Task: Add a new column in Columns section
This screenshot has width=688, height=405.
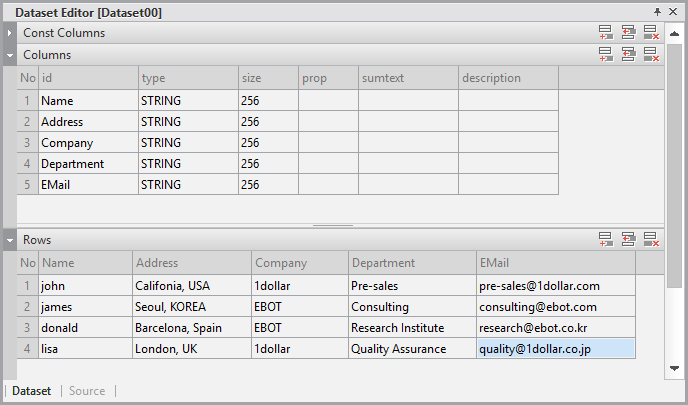Action: click(606, 55)
